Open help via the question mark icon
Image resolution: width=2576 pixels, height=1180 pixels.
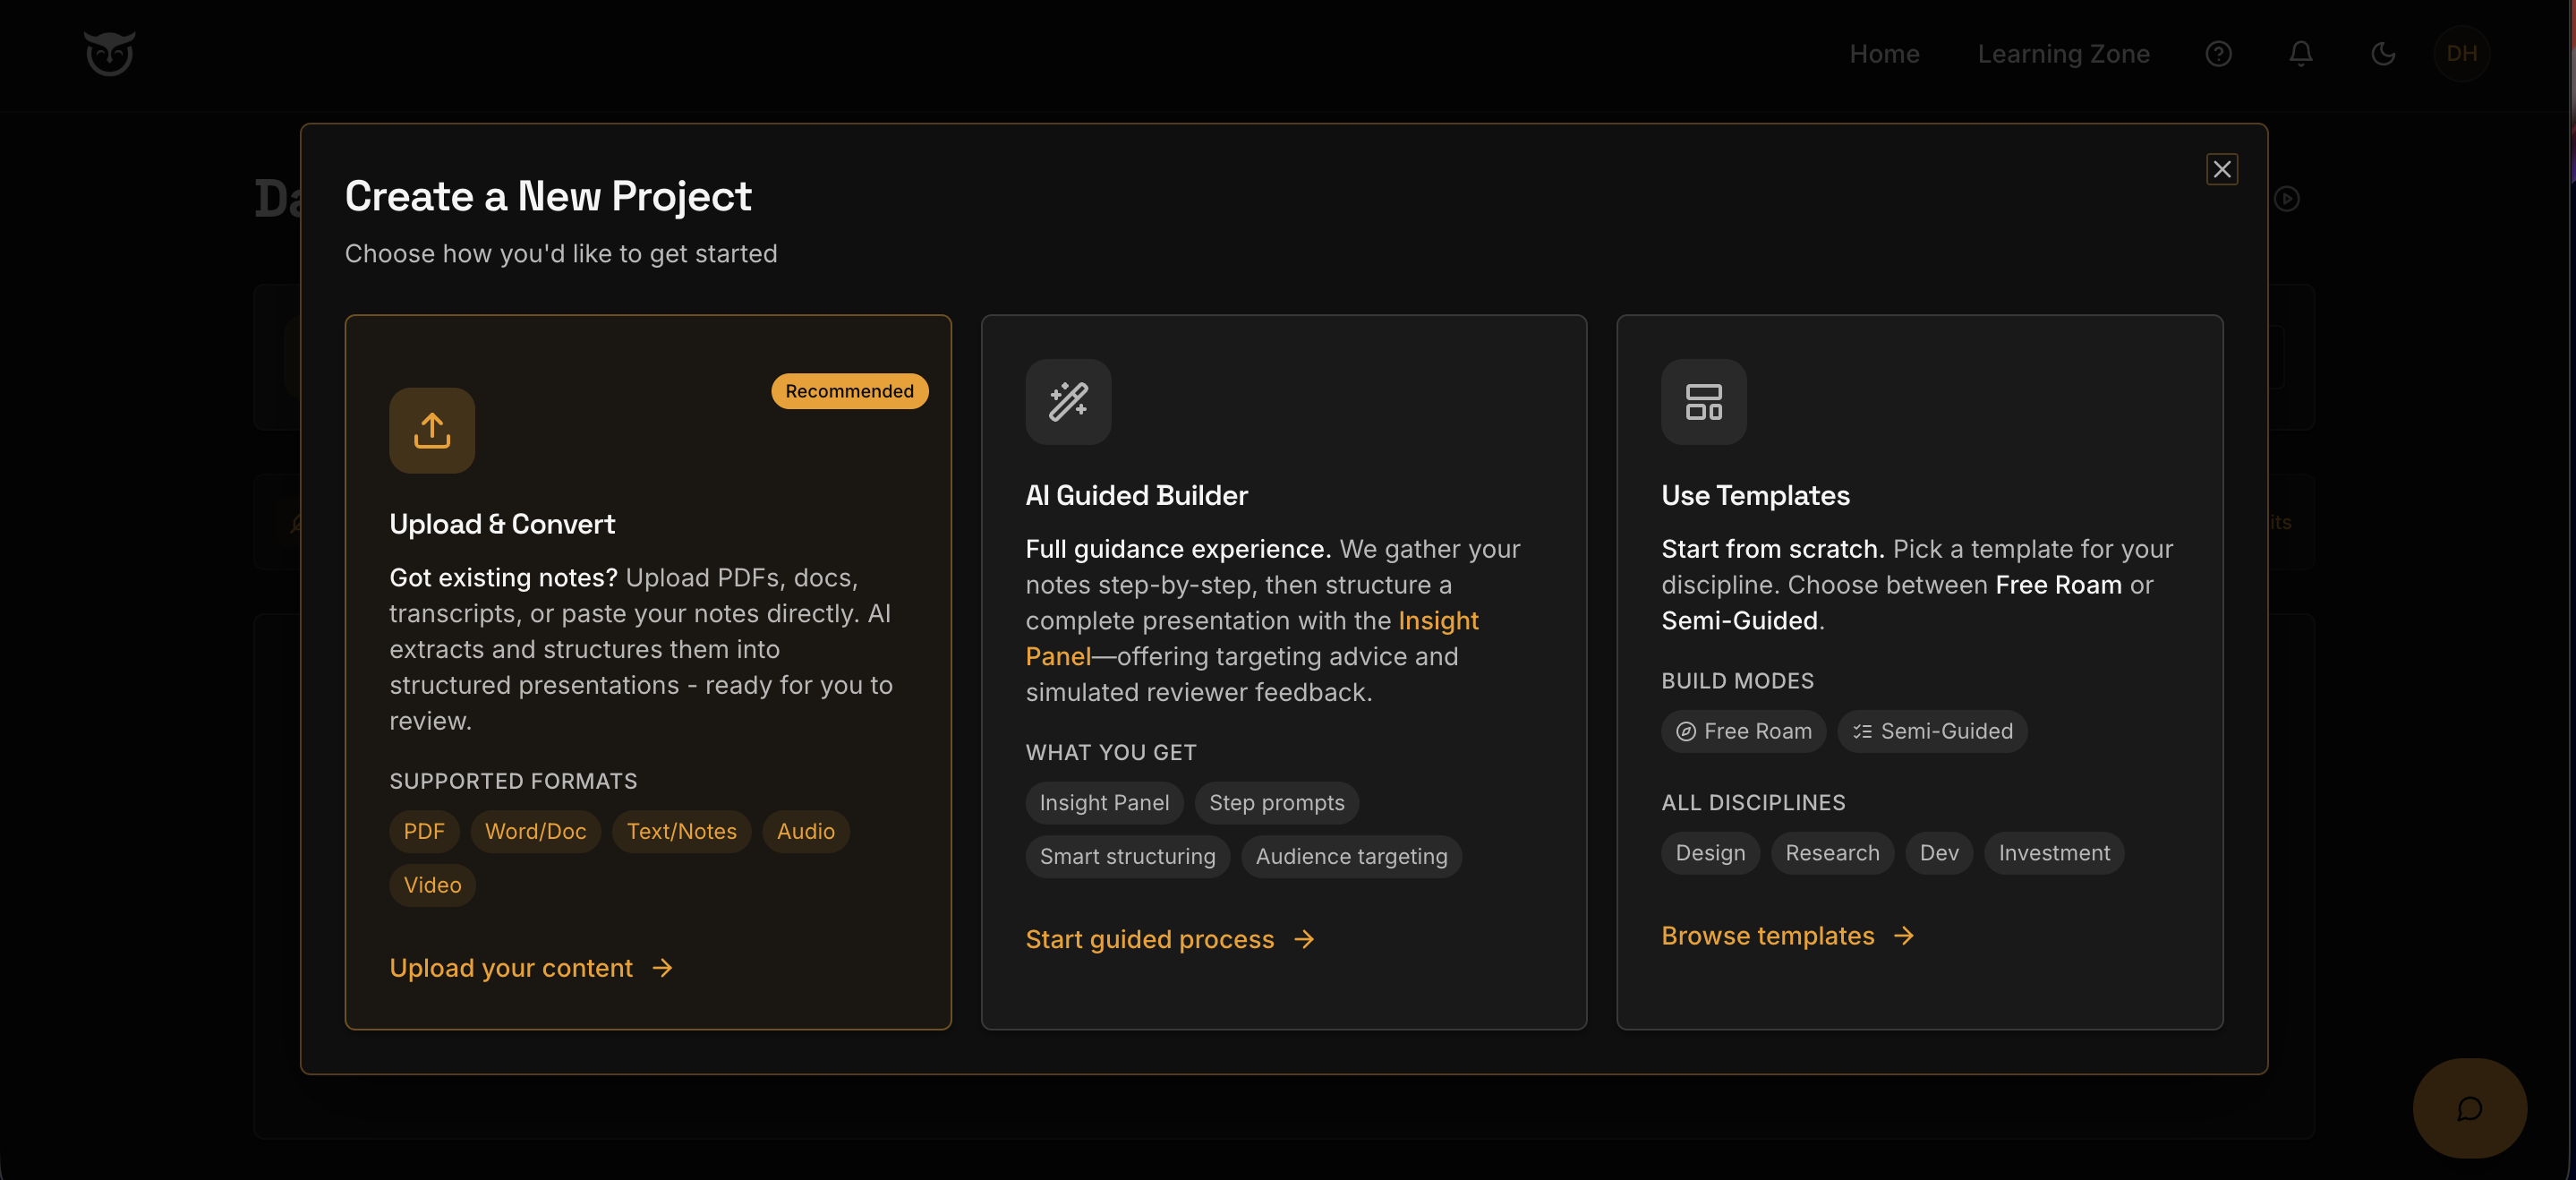pos(2218,54)
